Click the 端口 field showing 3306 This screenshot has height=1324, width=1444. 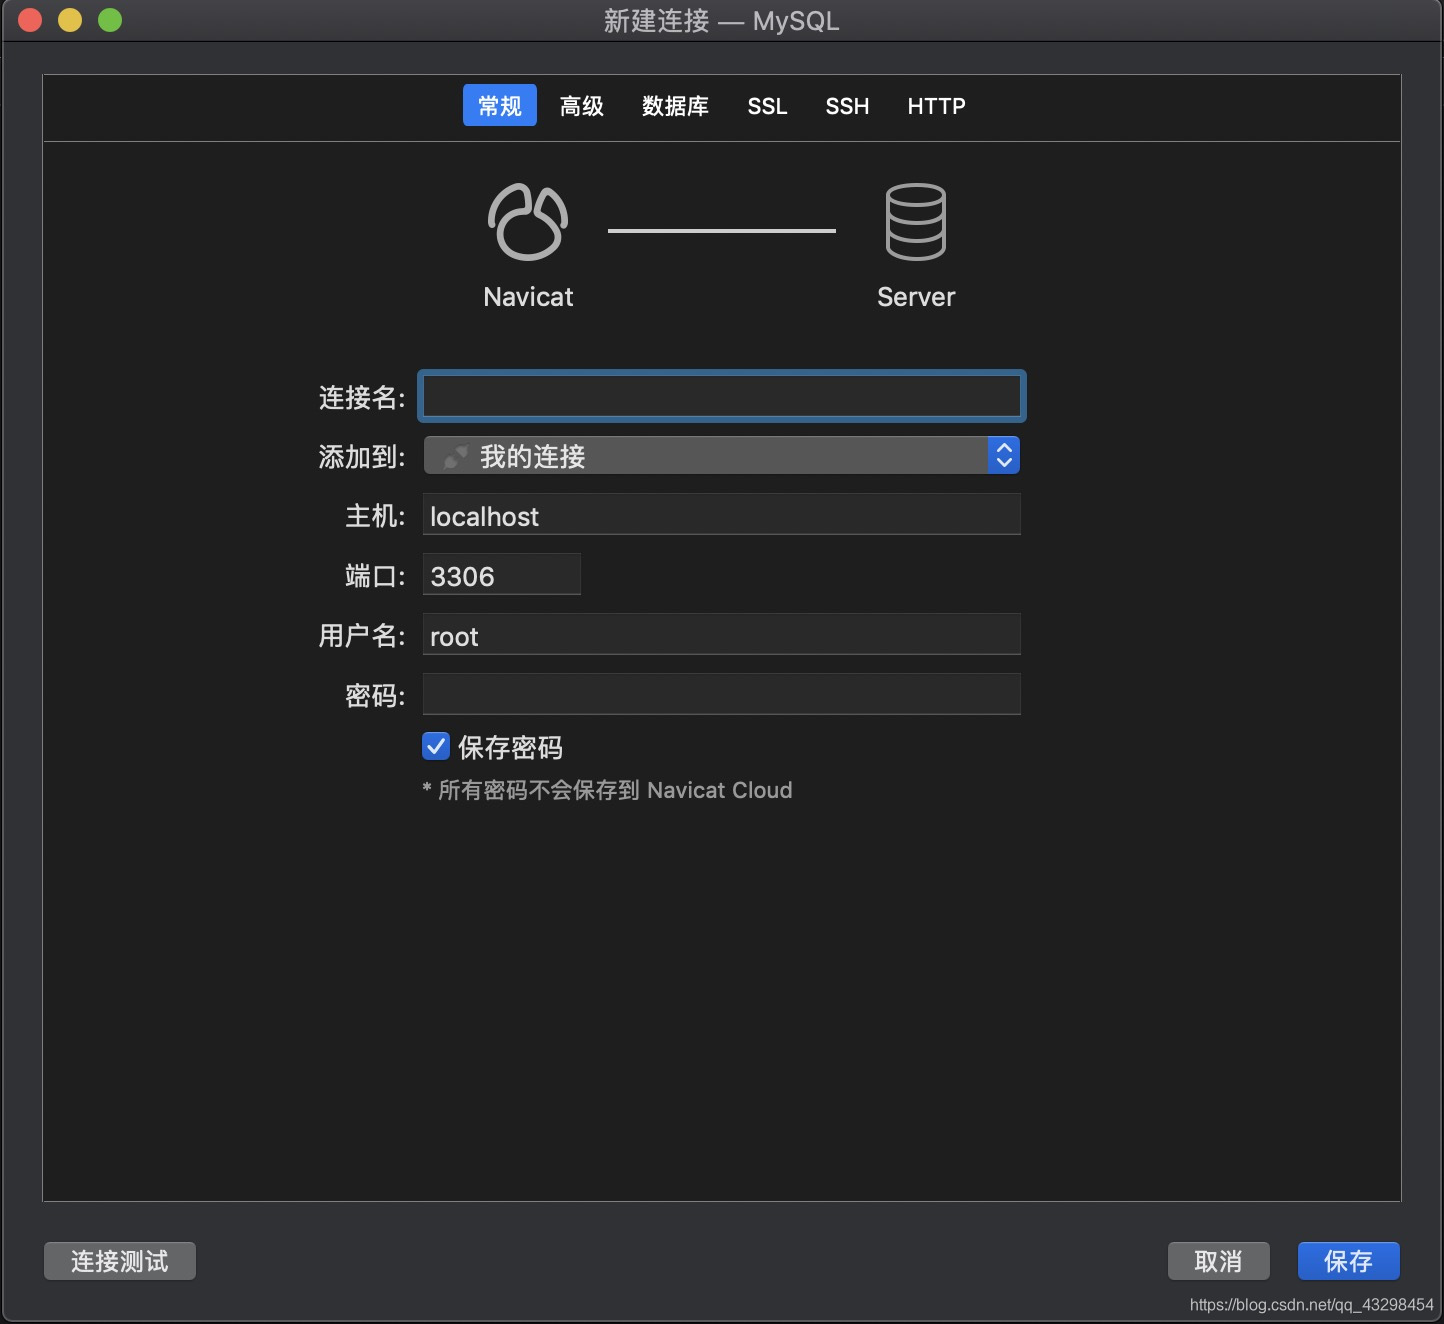click(x=502, y=574)
